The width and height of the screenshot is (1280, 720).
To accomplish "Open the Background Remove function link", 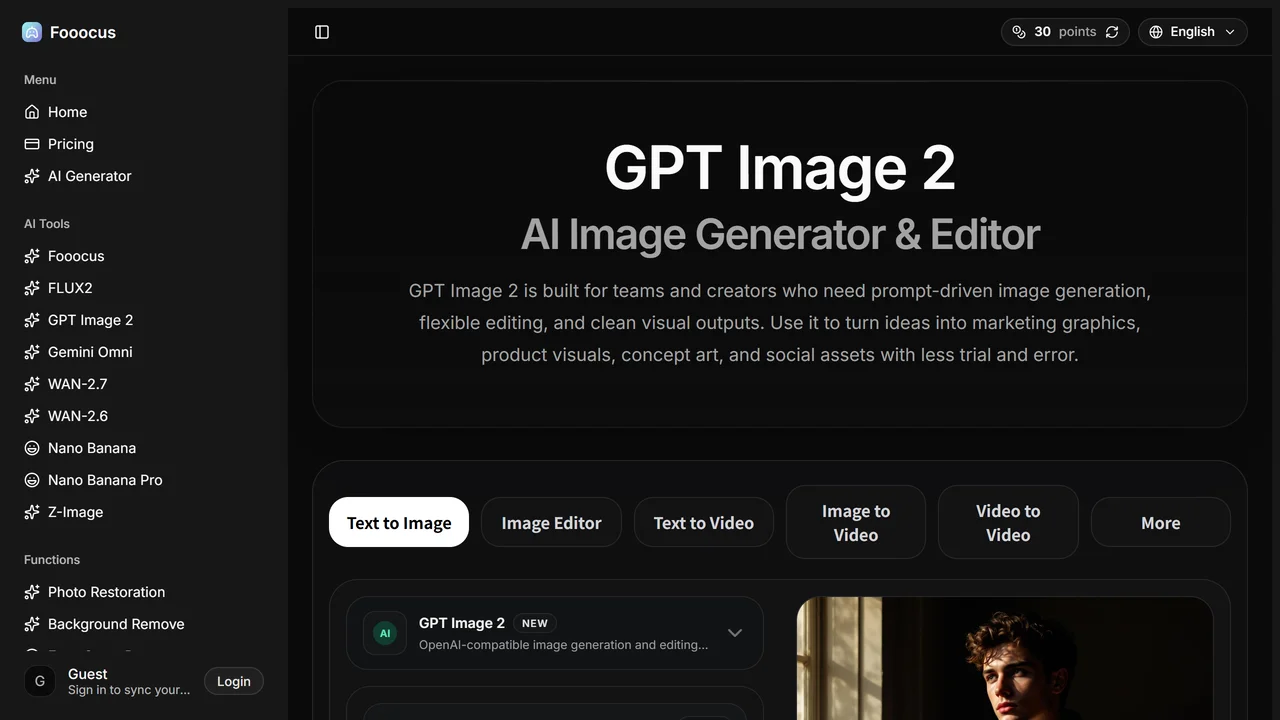I will (144, 624).
